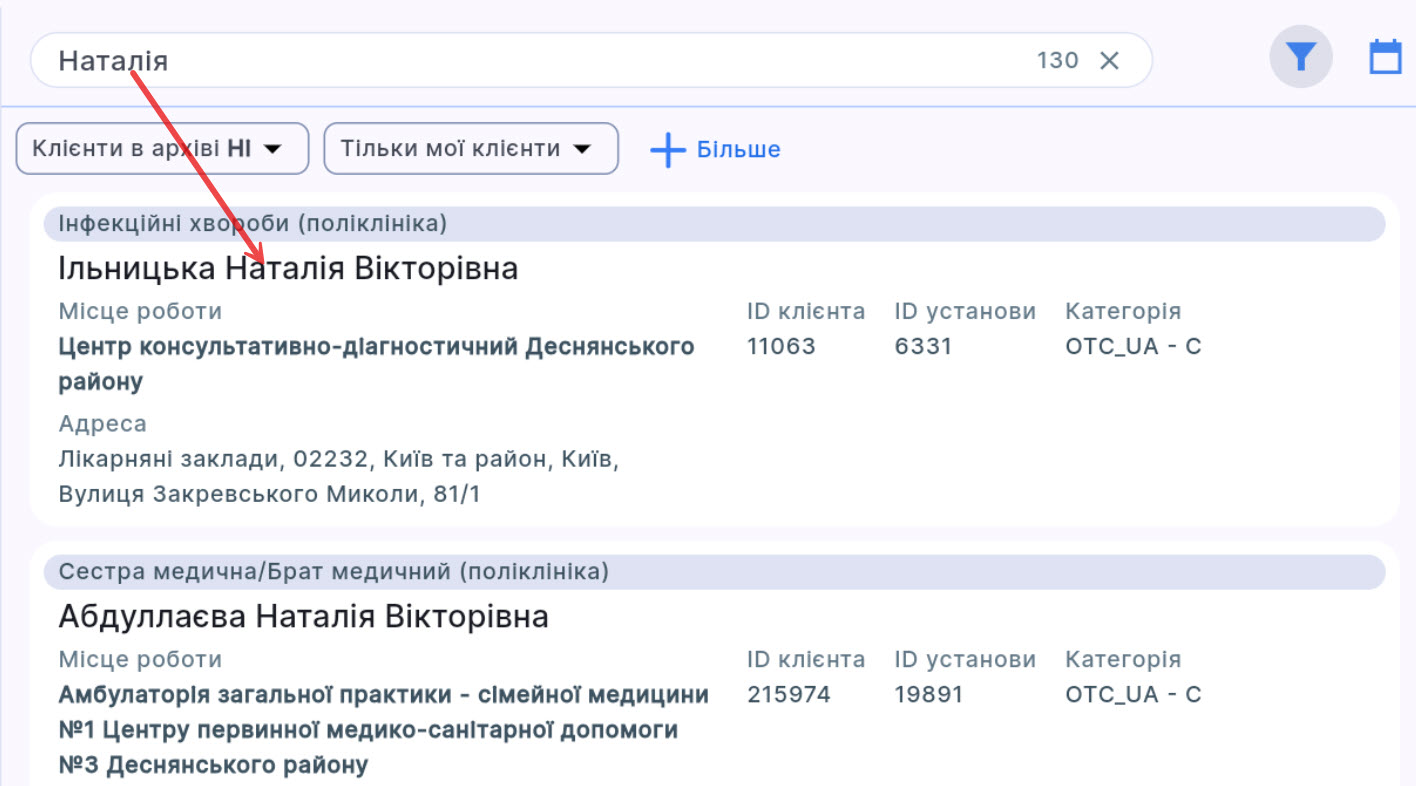Clear the search with the X icon

tap(1110, 60)
